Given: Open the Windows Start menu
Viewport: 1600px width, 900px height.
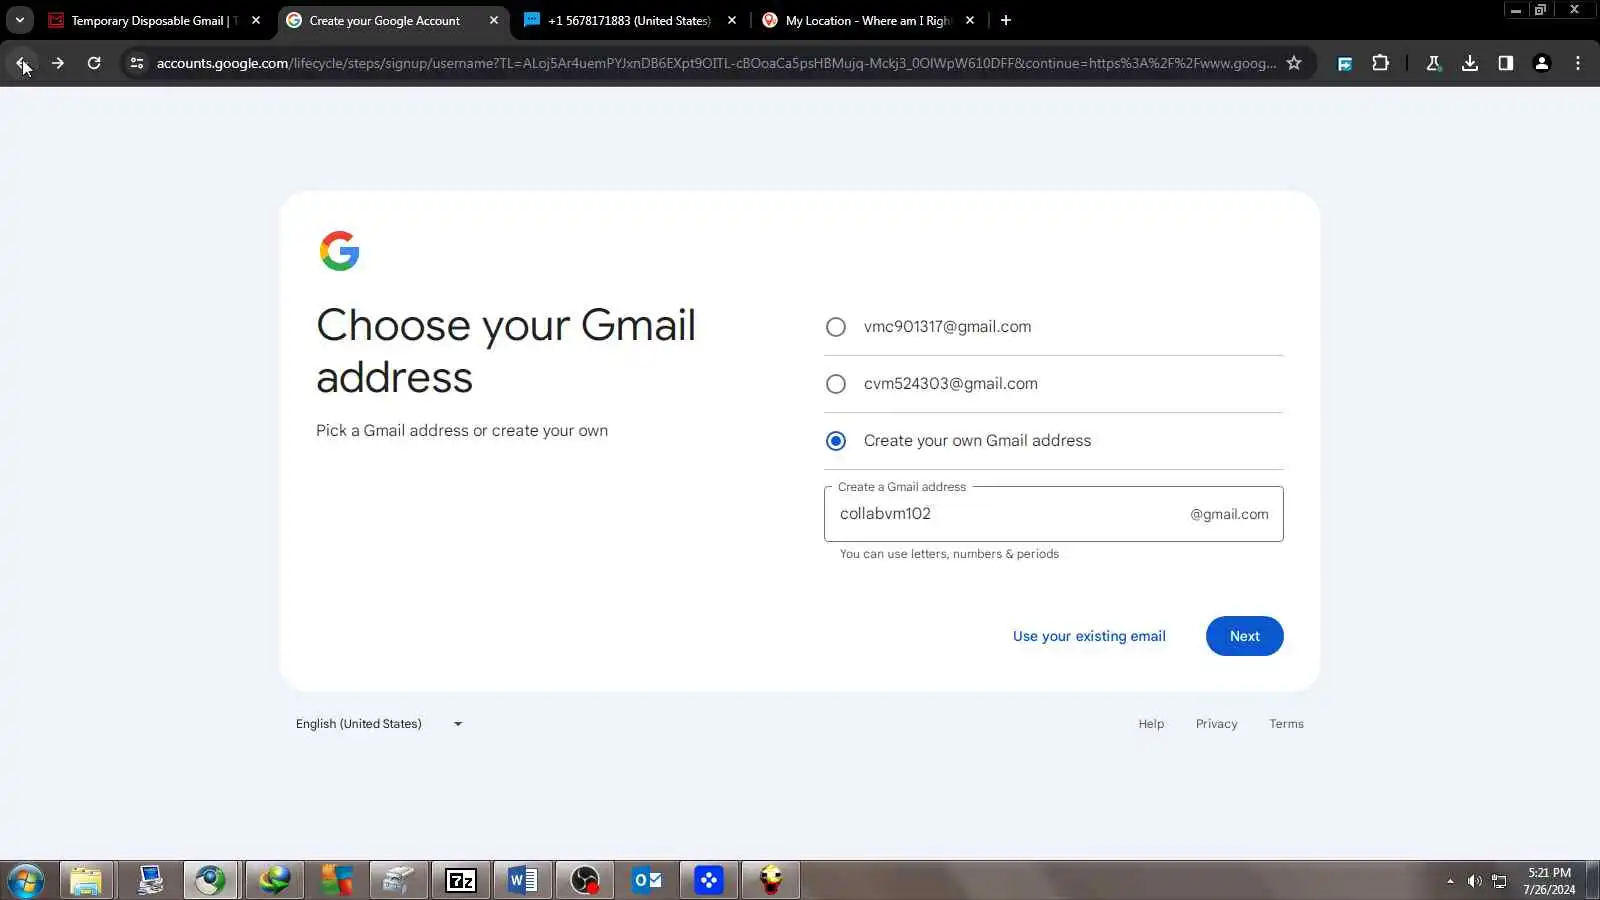Looking at the screenshot, I should (x=25, y=881).
